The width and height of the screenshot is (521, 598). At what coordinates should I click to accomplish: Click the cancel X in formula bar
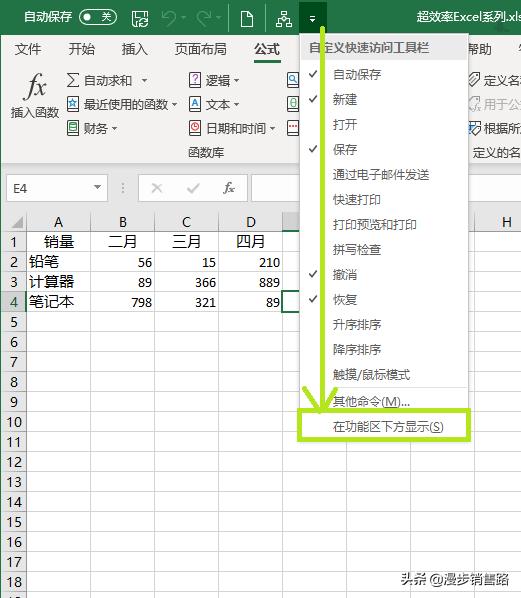point(157,188)
